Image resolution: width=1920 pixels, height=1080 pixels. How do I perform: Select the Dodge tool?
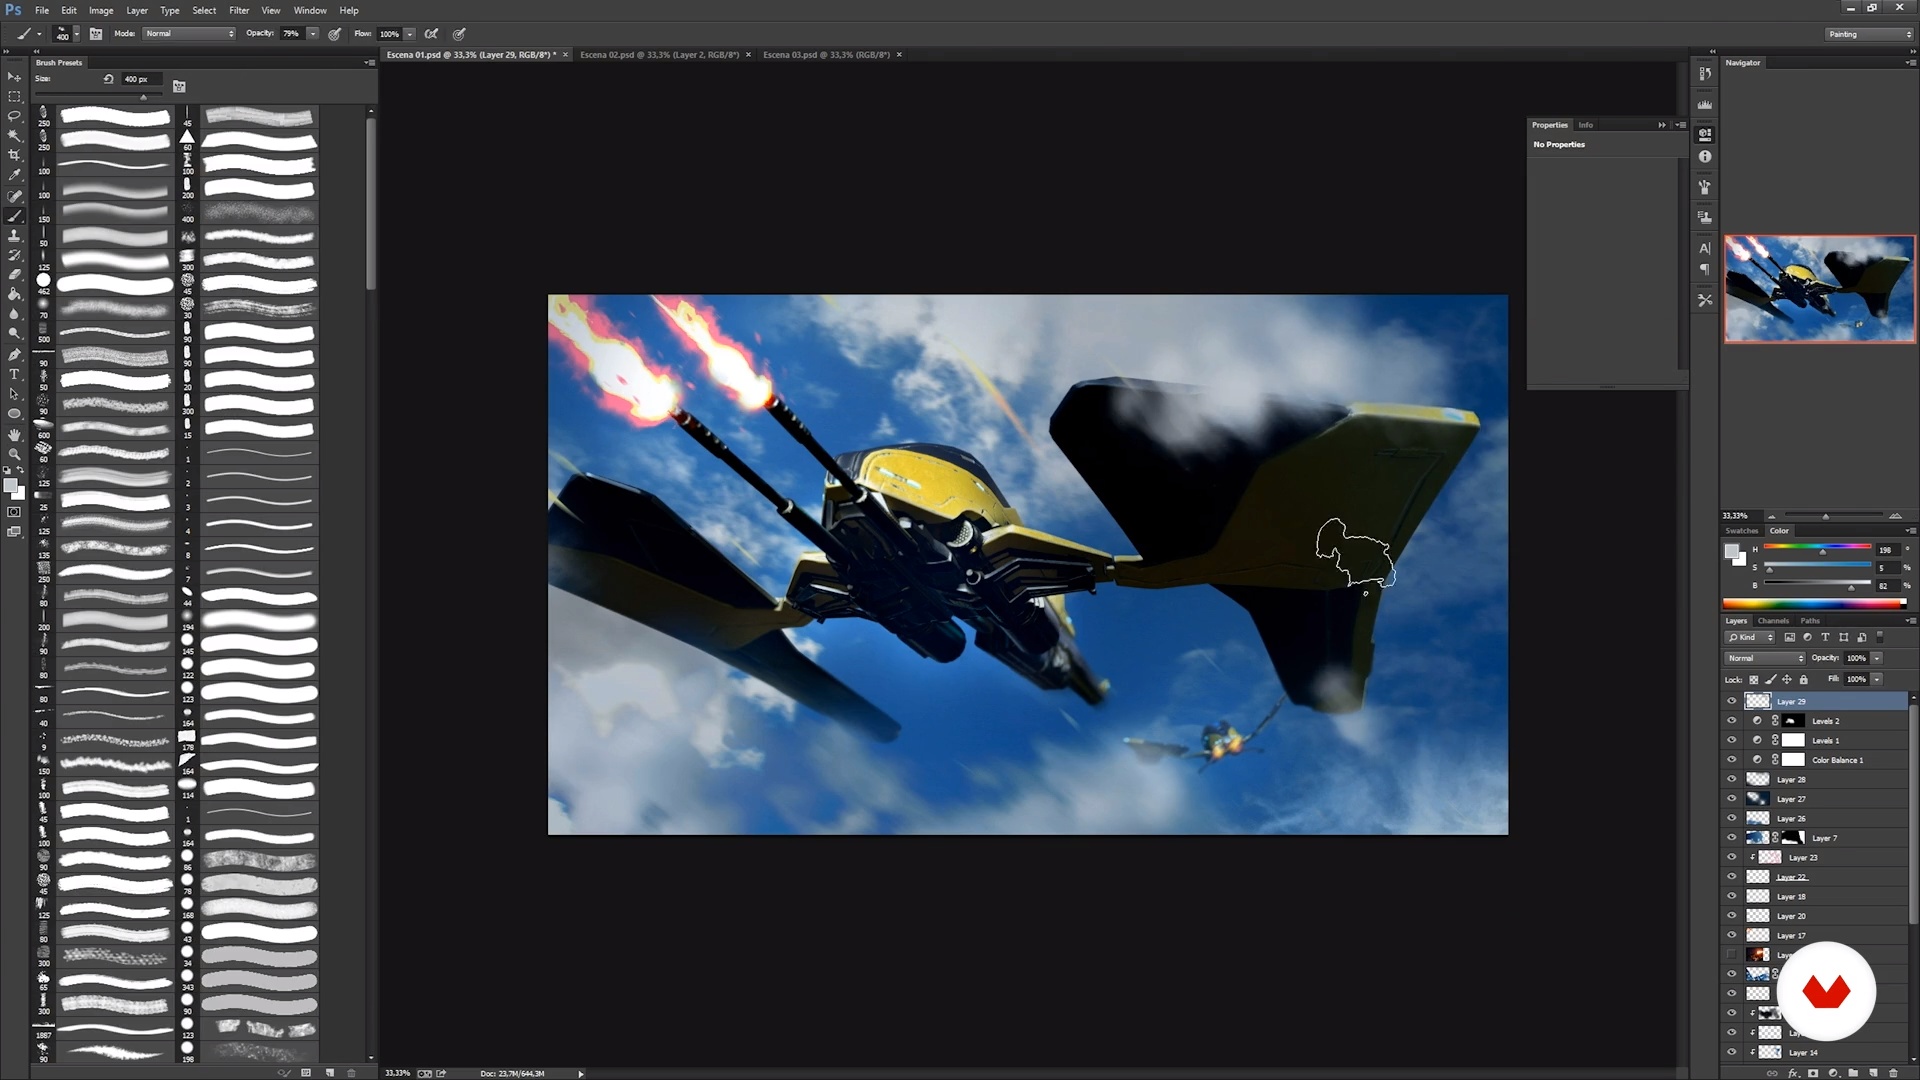click(14, 334)
